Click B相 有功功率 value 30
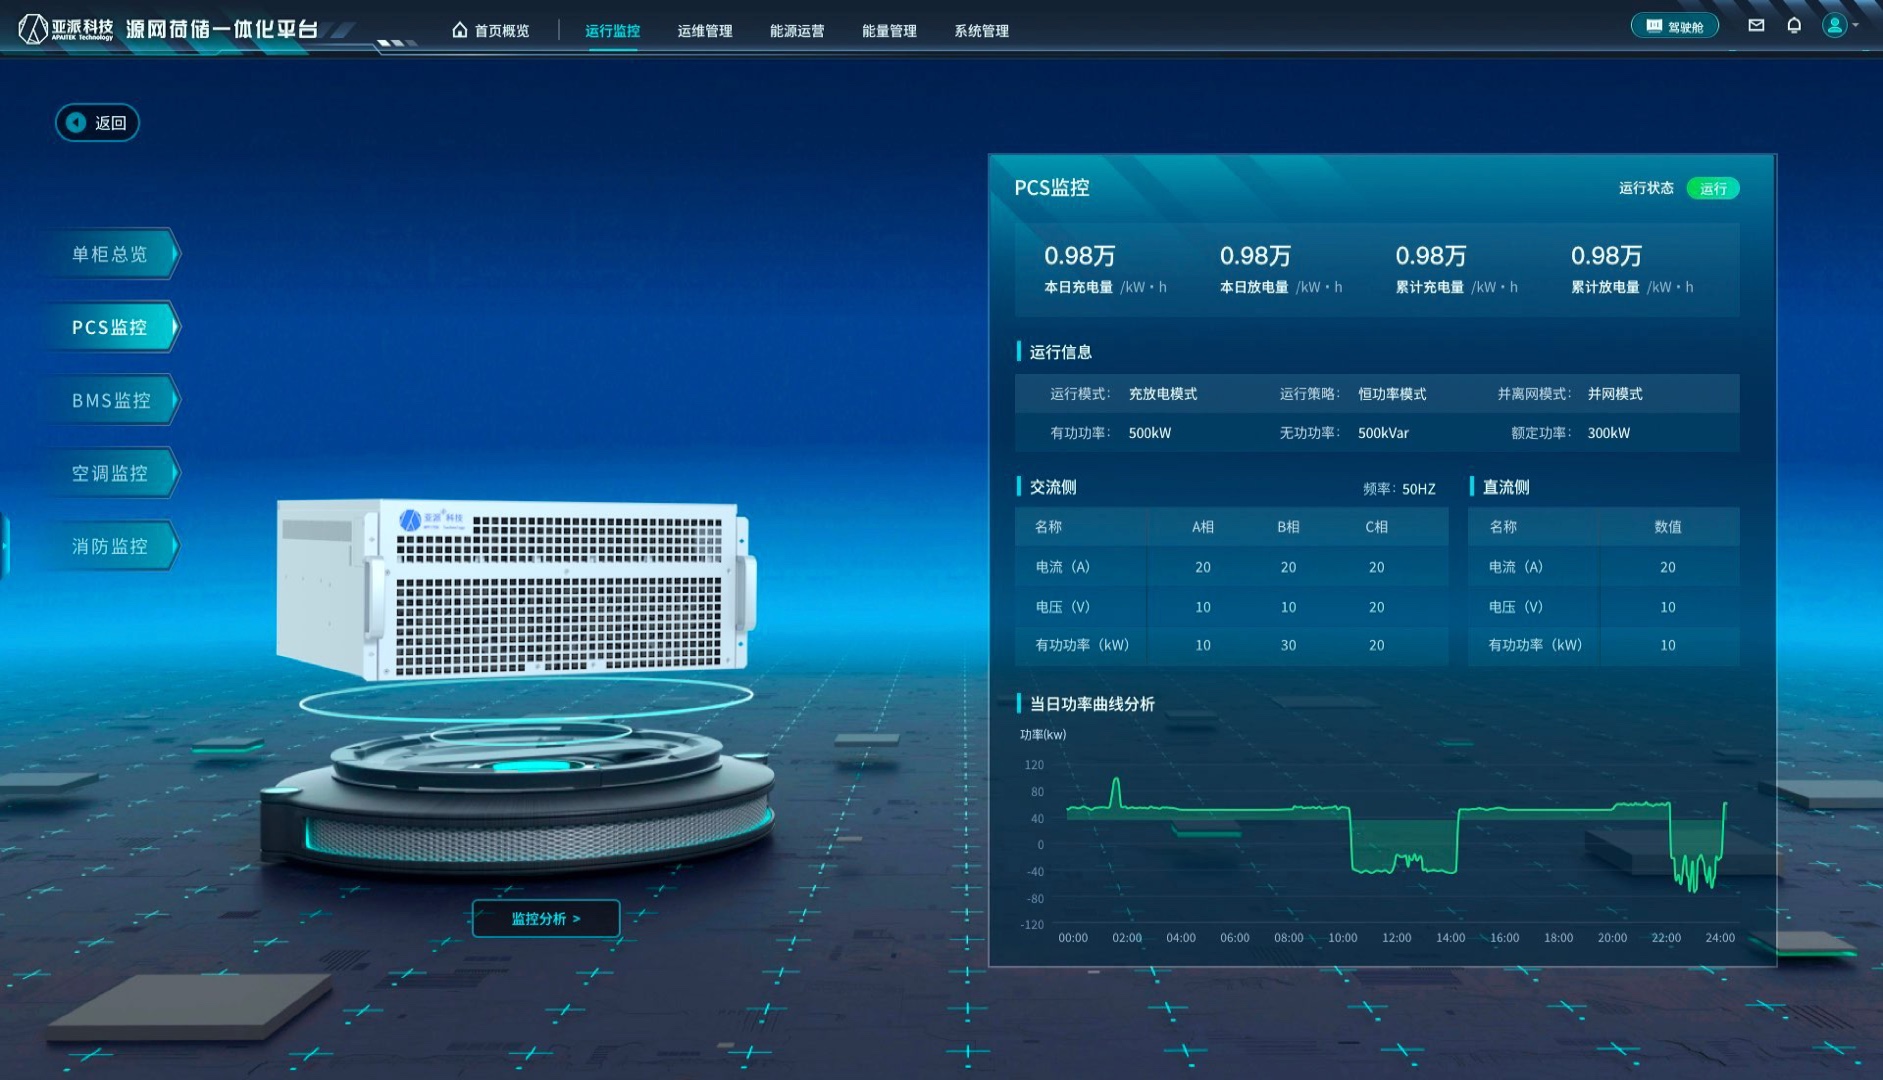This screenshot has width=1883, height=1080. point(1288,645)
